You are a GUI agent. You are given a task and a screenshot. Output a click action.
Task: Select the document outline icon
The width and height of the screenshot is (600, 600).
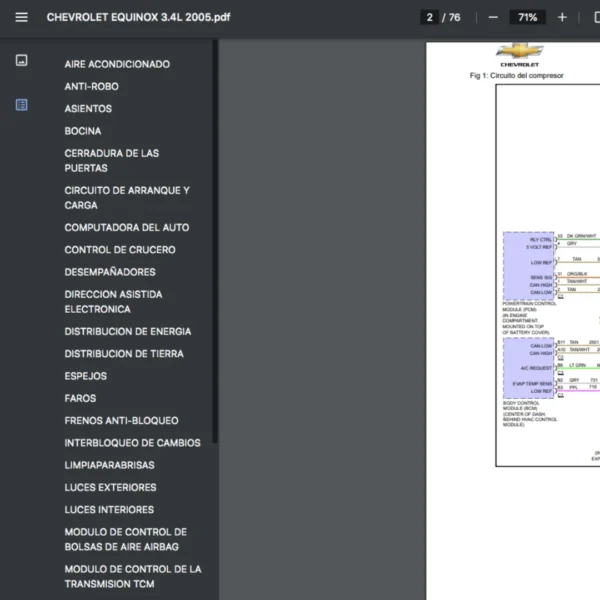point(21,105)
